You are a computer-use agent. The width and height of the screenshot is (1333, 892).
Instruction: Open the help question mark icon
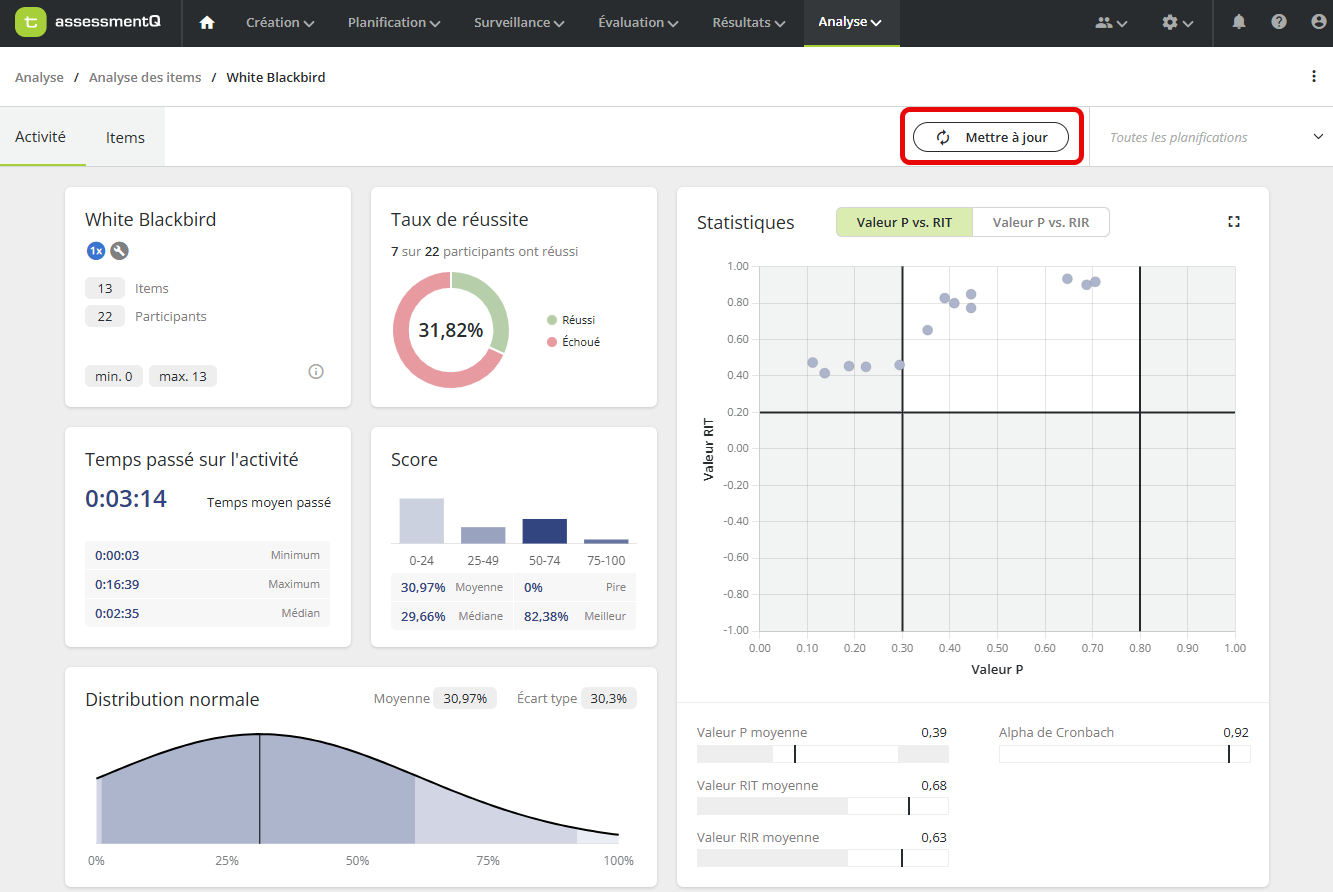[1279, 22]
